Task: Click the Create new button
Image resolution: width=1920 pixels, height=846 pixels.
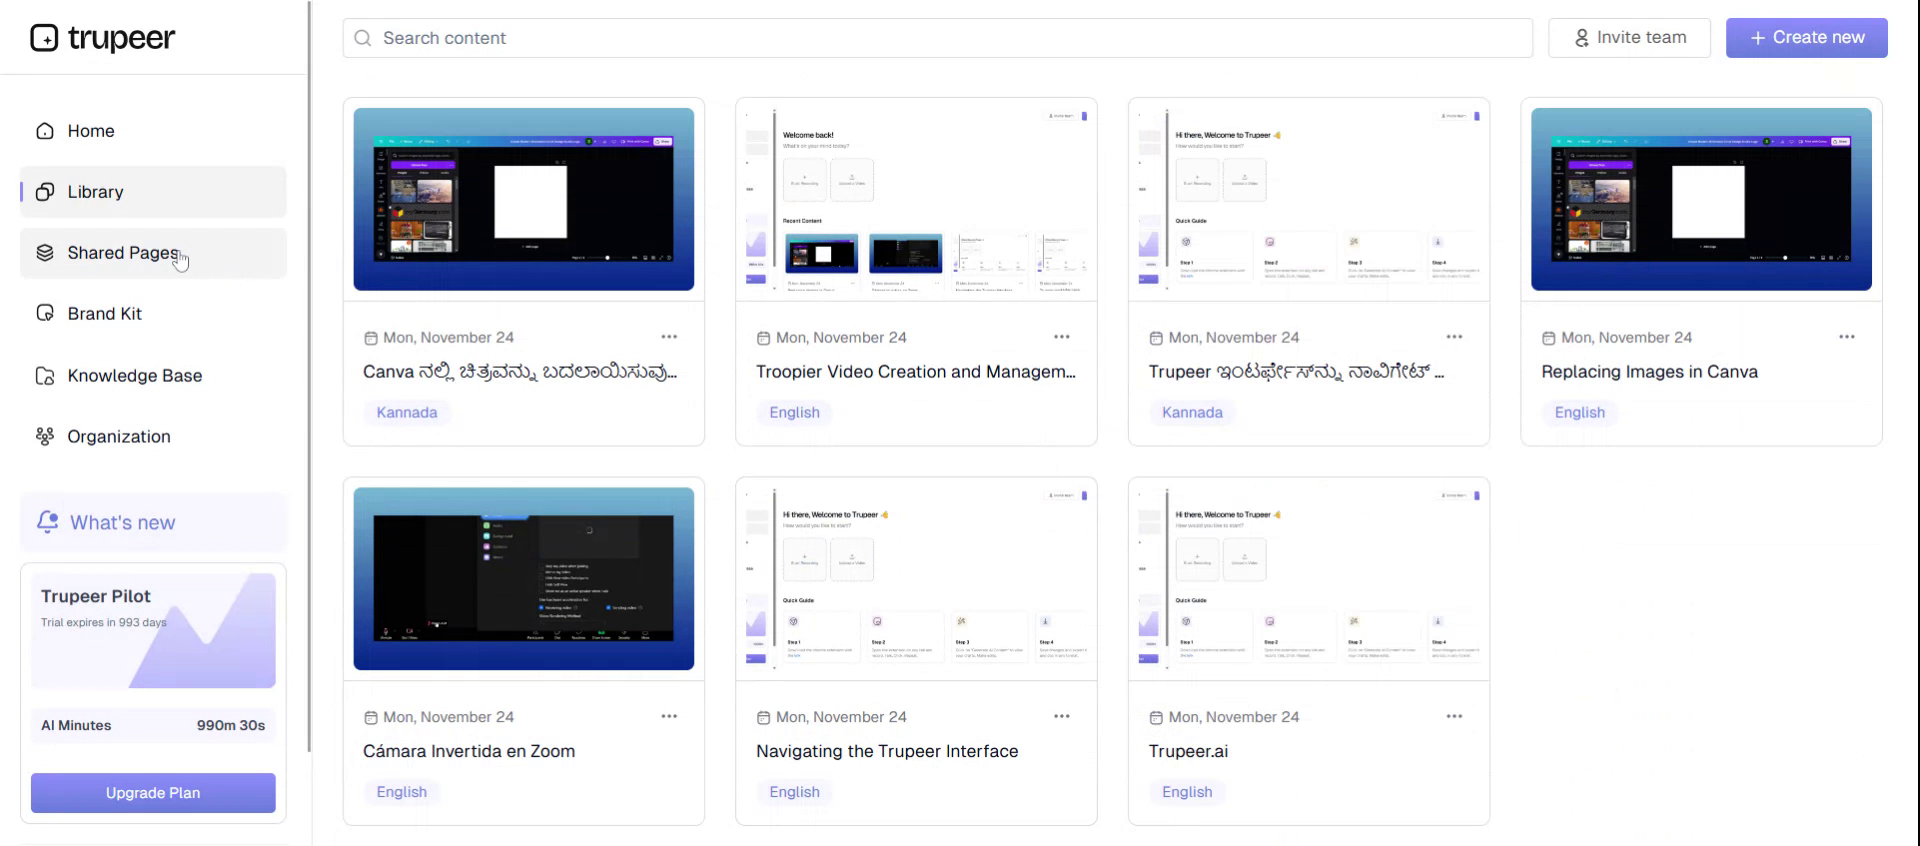Action: tap(1806, 38)
